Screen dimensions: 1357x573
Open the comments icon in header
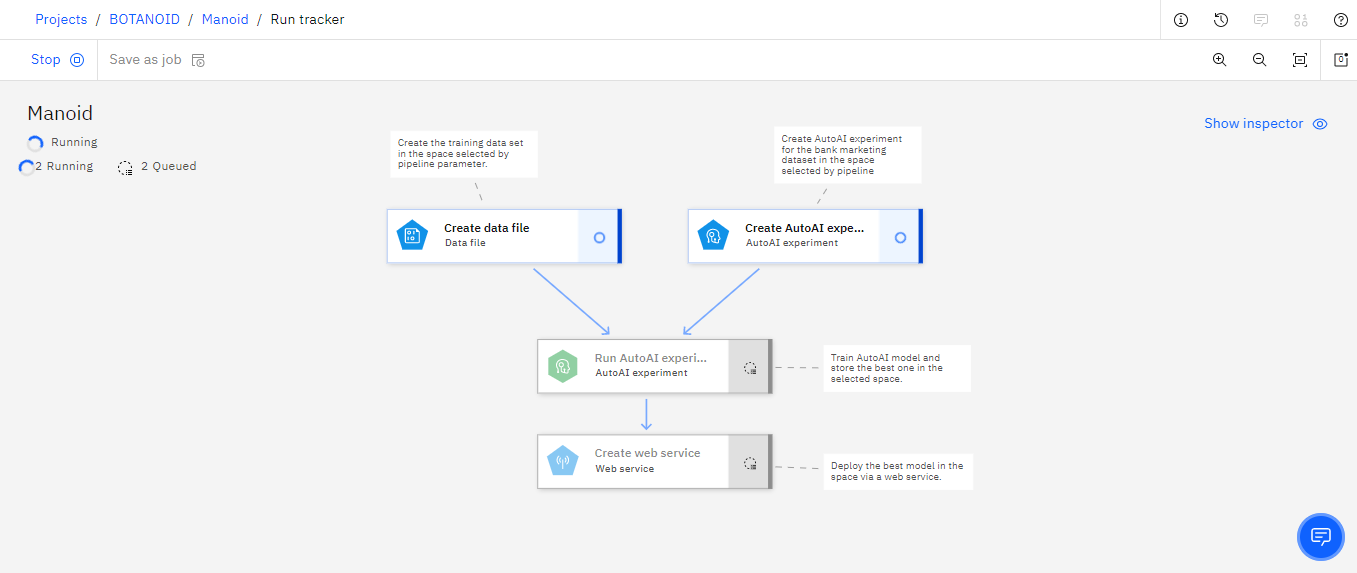coord(1261,20)
